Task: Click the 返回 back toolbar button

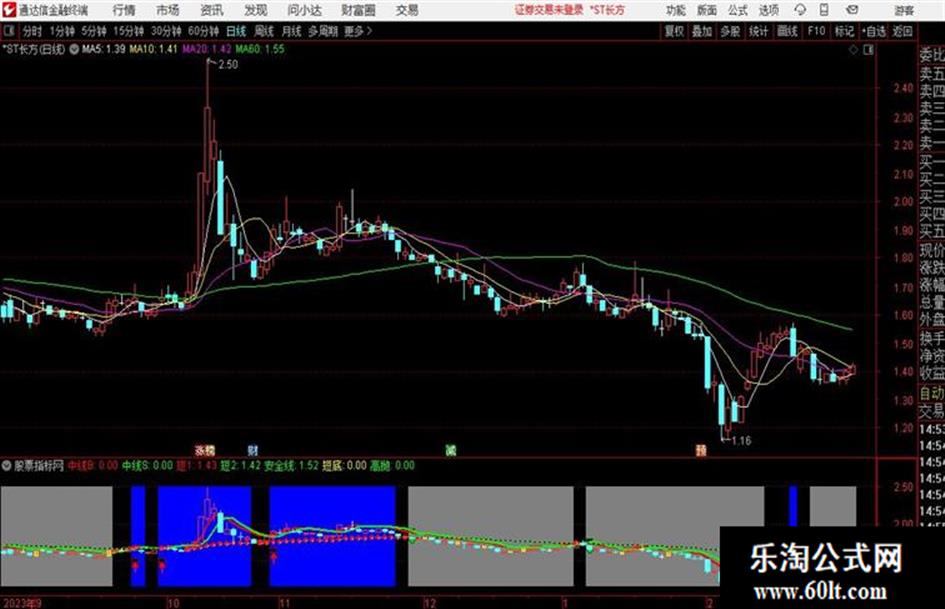Action: (x=902, y=31)
